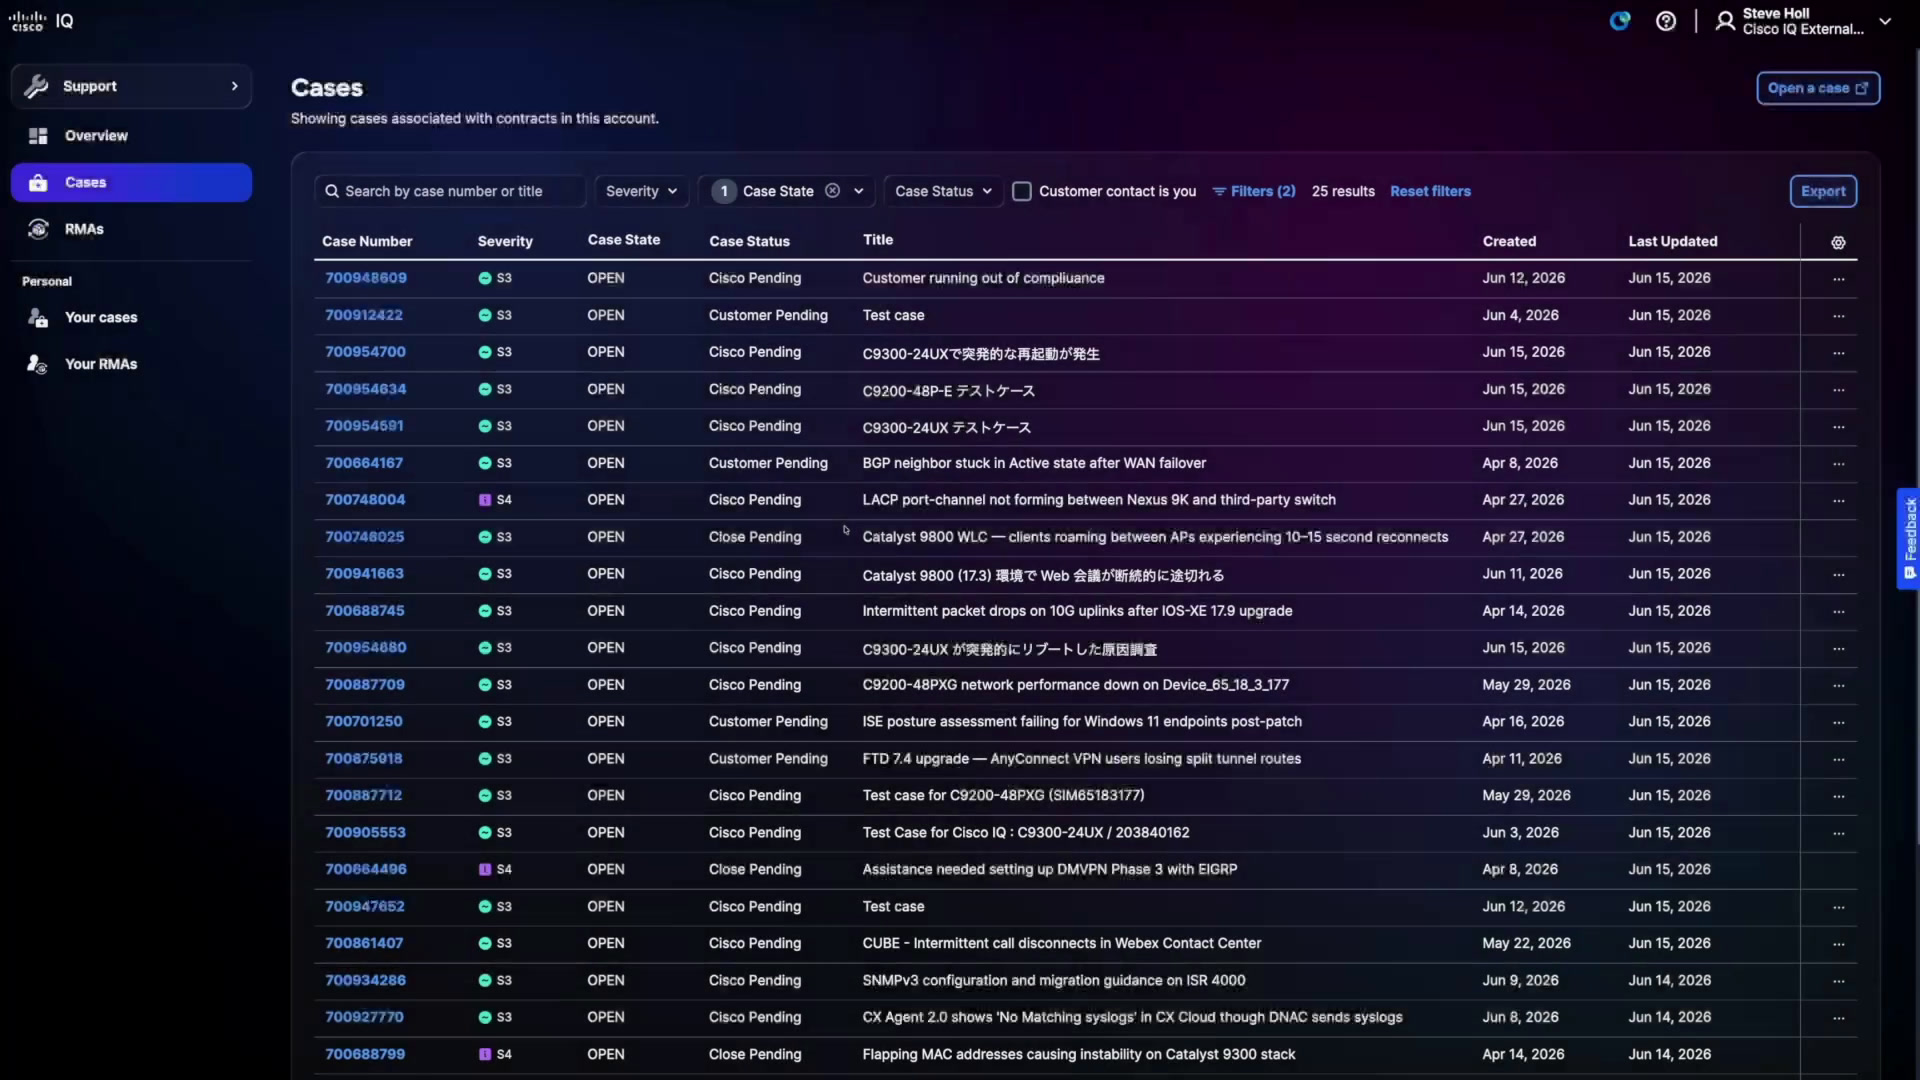Open case number 700748004 link

pos(365,500)
